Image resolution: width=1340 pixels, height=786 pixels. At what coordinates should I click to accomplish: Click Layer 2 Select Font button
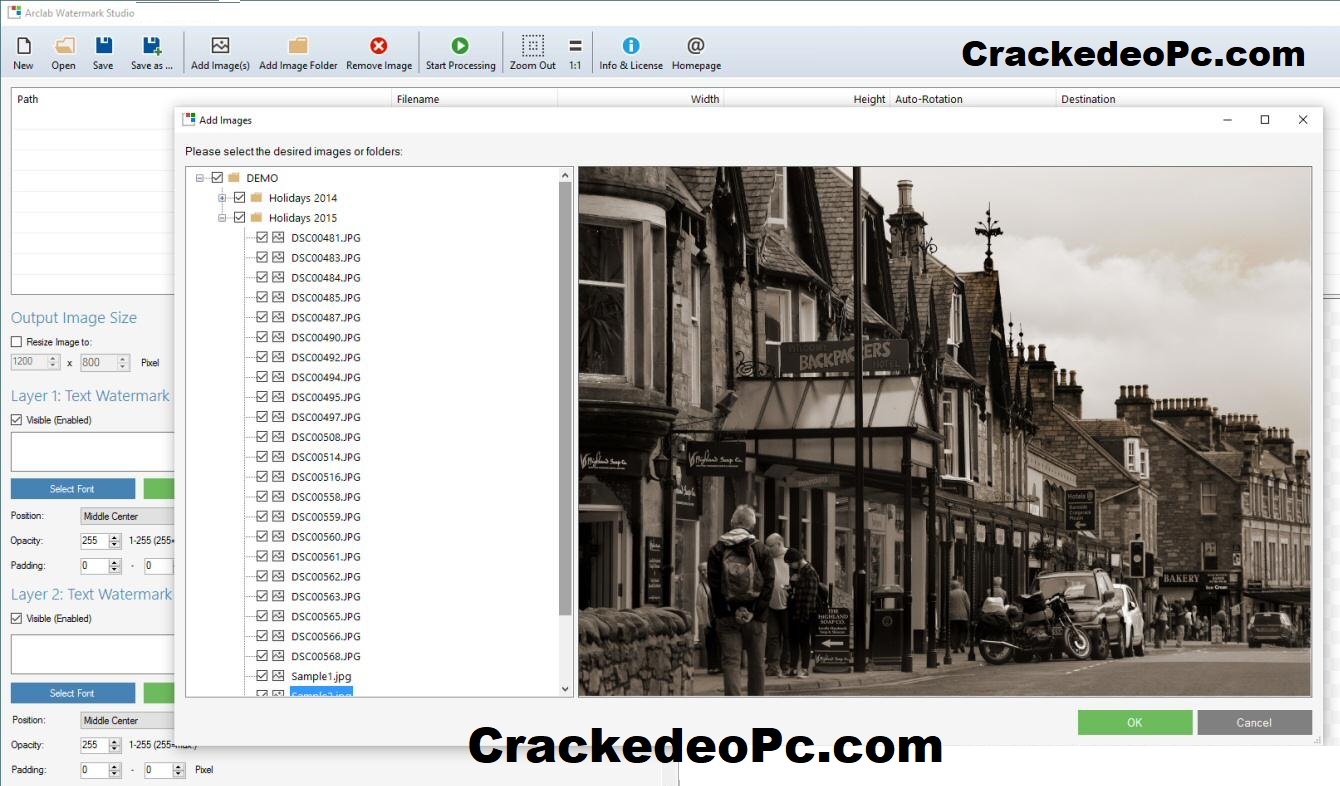click(73, 693)
